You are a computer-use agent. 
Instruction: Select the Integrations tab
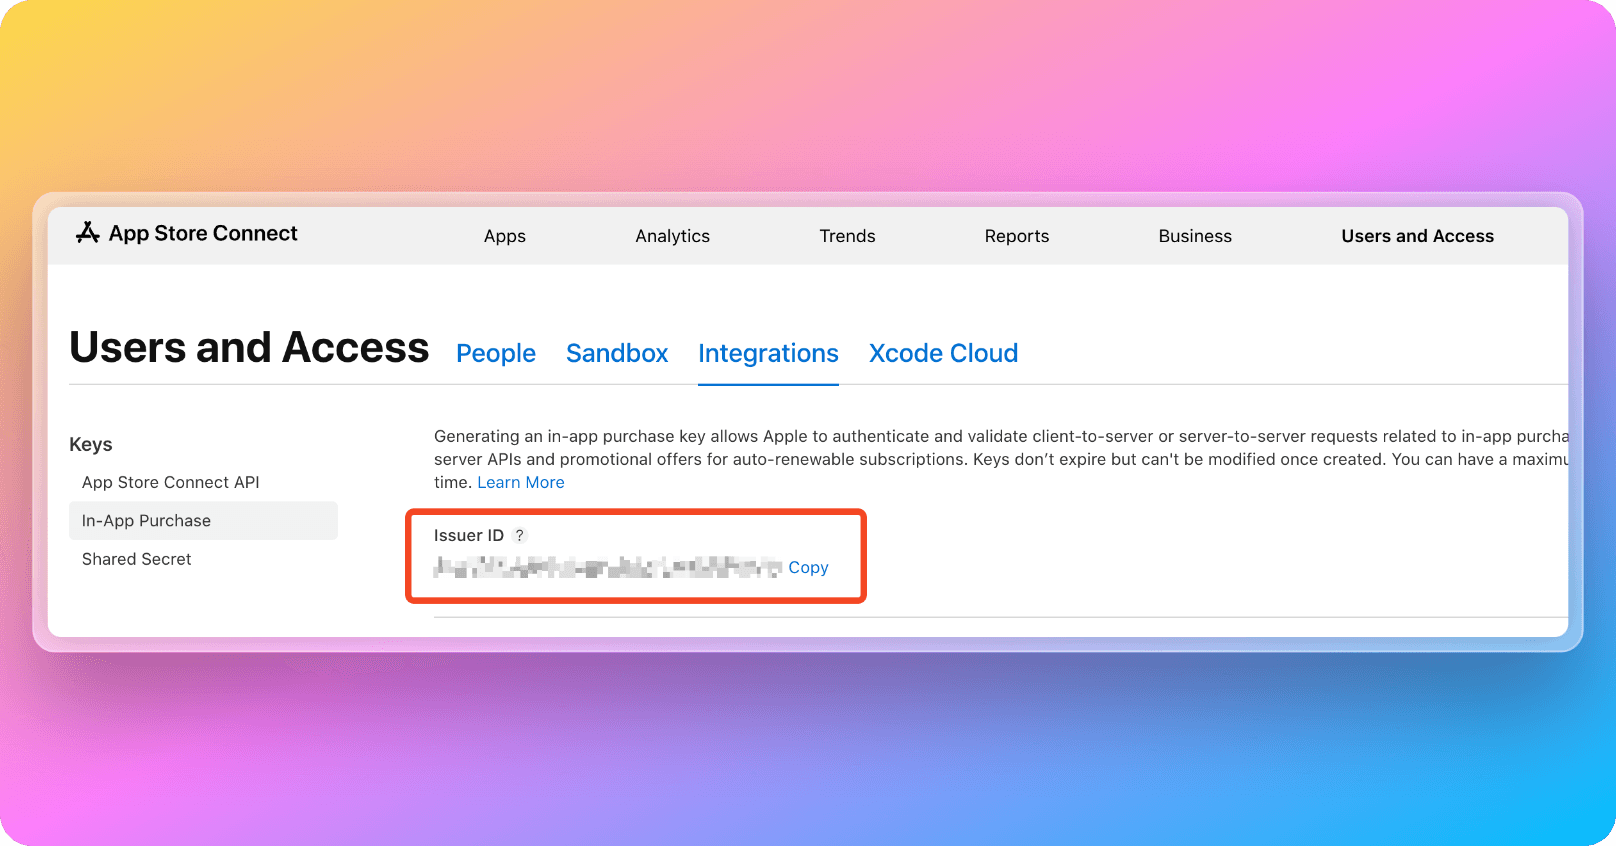[x=768, y=353]
